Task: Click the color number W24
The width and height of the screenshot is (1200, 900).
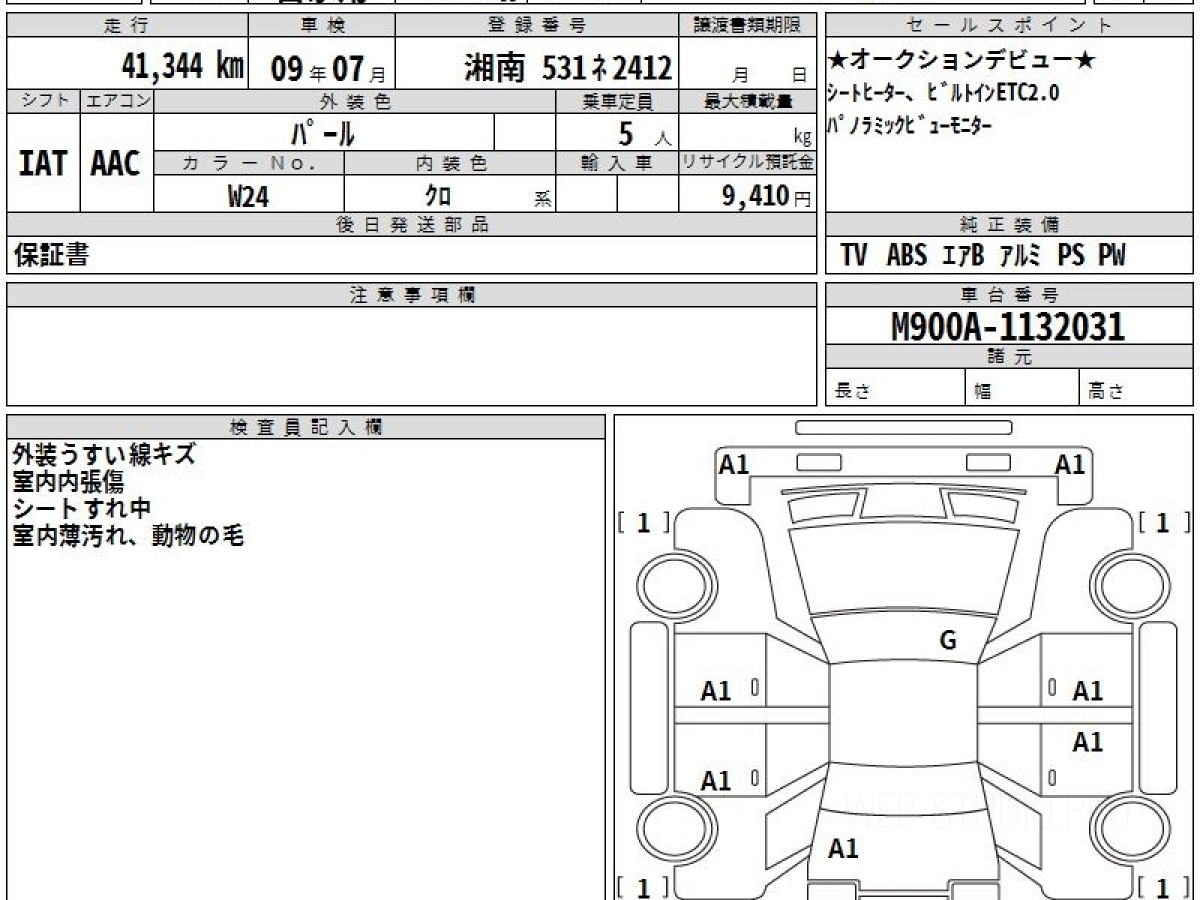Action: pos(248,197)
